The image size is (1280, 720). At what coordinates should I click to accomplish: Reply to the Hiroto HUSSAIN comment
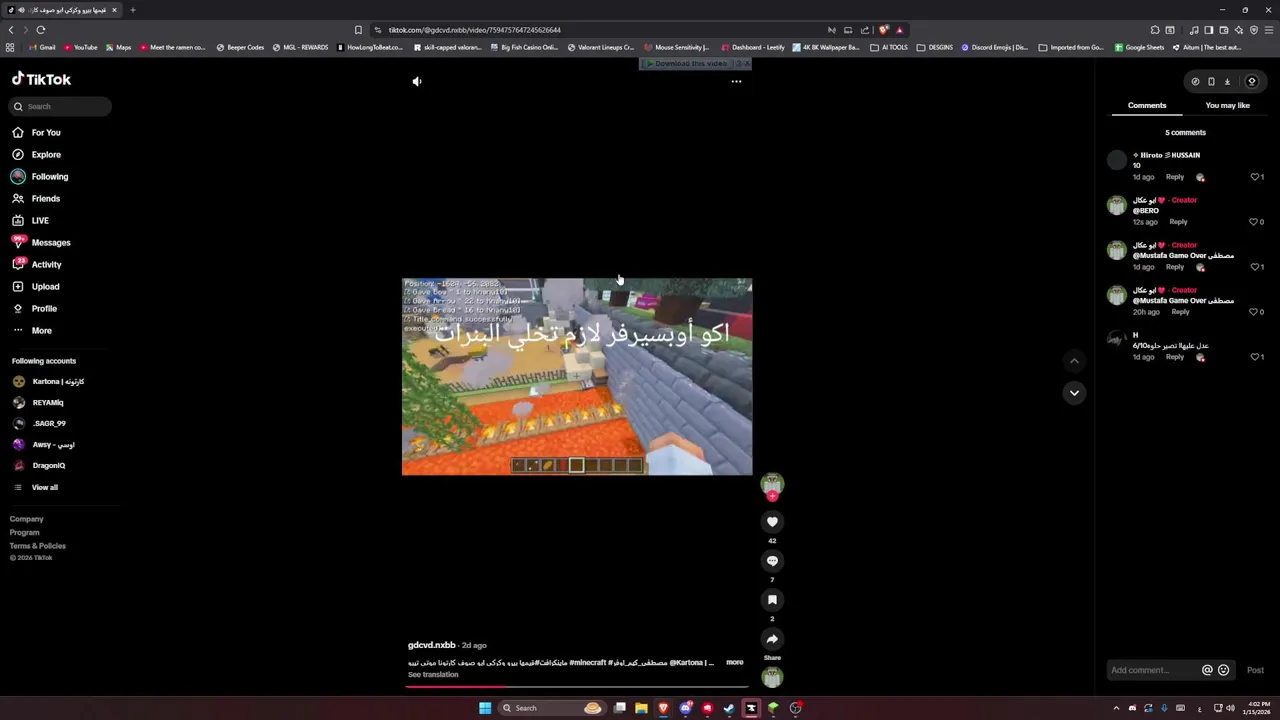tap(1175, 177)
